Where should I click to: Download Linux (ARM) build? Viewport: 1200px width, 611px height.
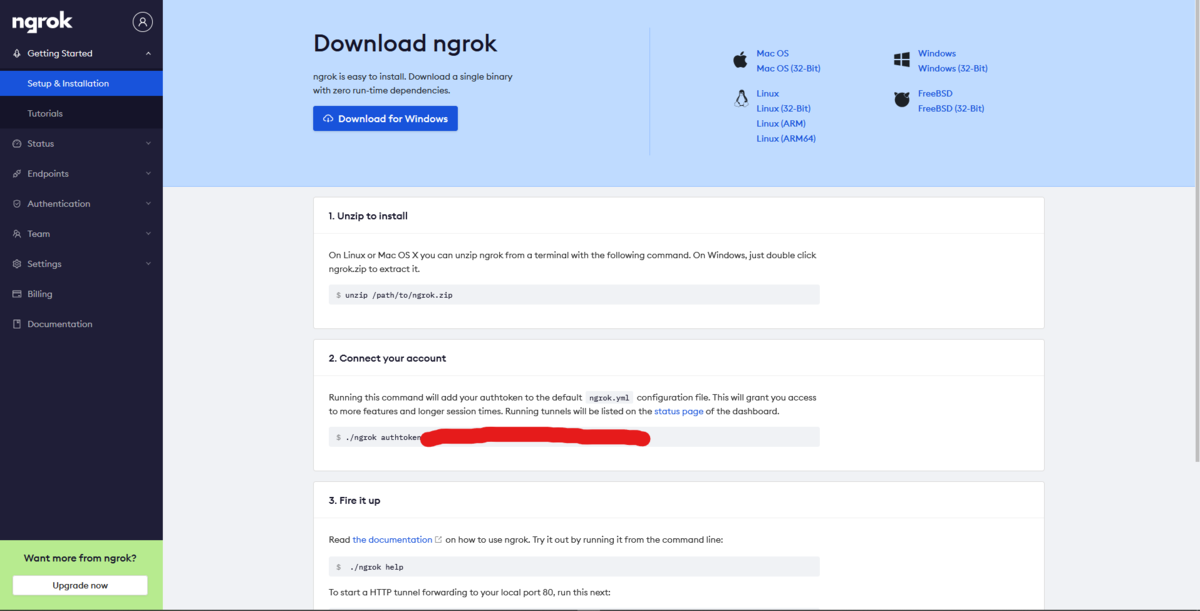point(781,124)
